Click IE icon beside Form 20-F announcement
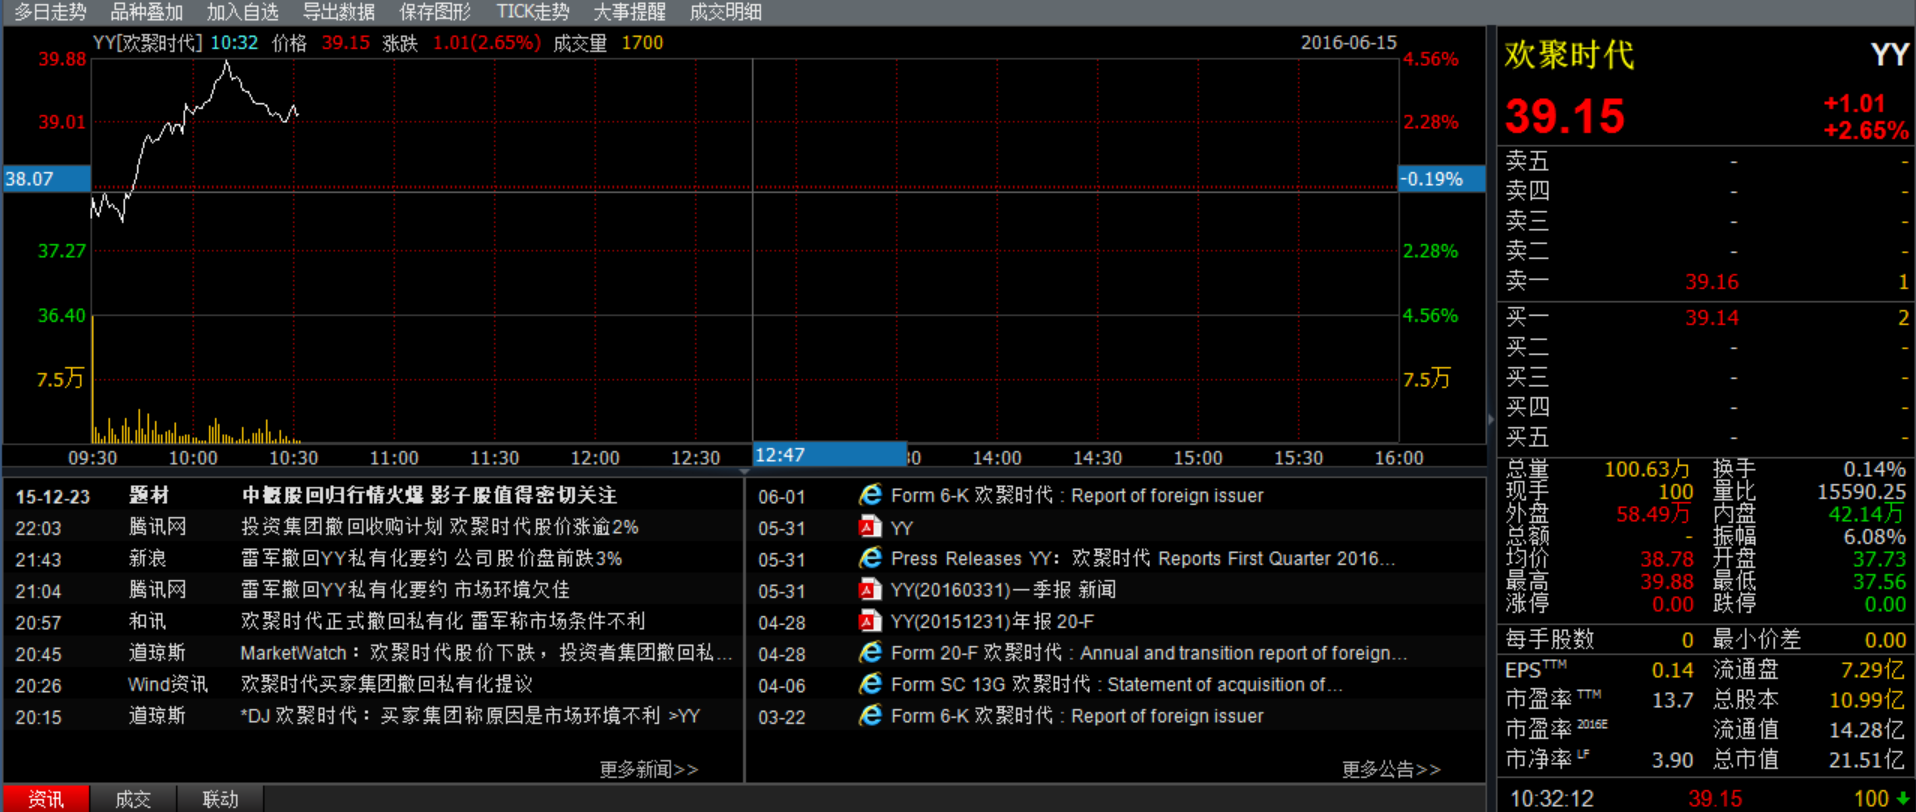Screen dimensions: 1916x812 pyautogui.click(x=870, y=653)
